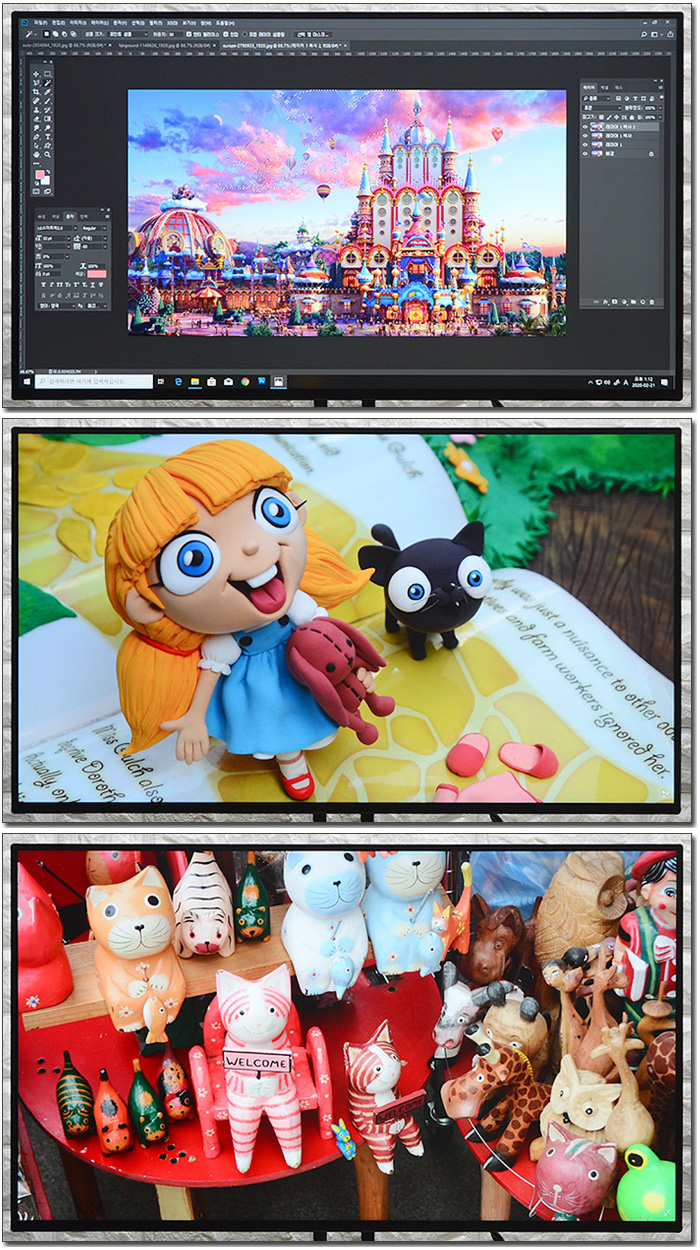
Task: Select the Eraser tool
Action: pyautogui.click(x=36, y=118)
